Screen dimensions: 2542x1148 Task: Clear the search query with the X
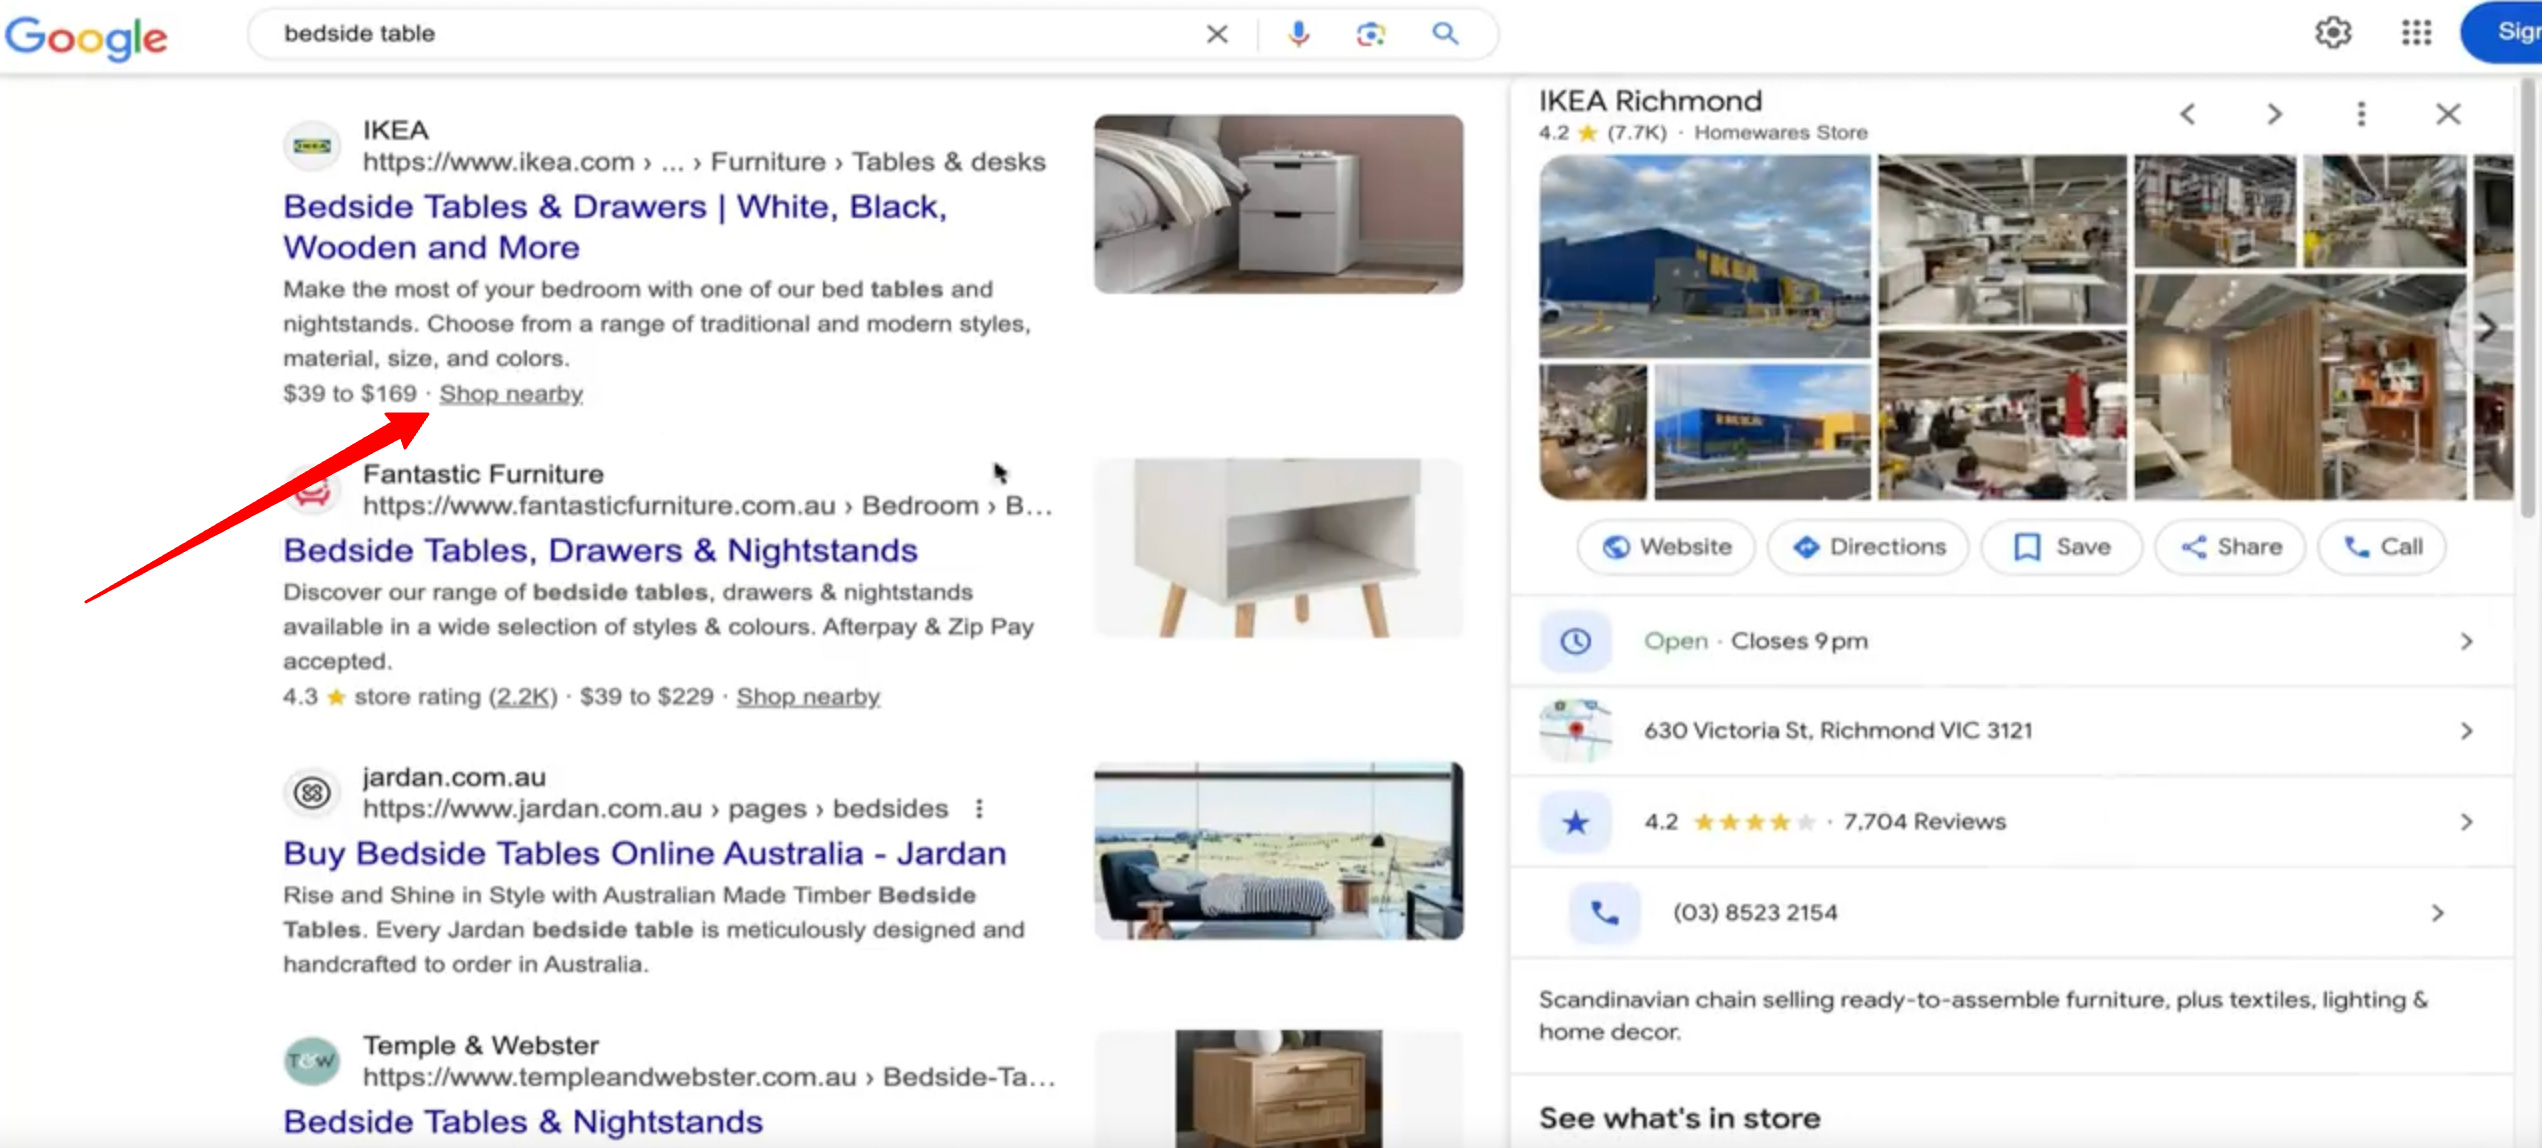click(x=1215, y=33)
